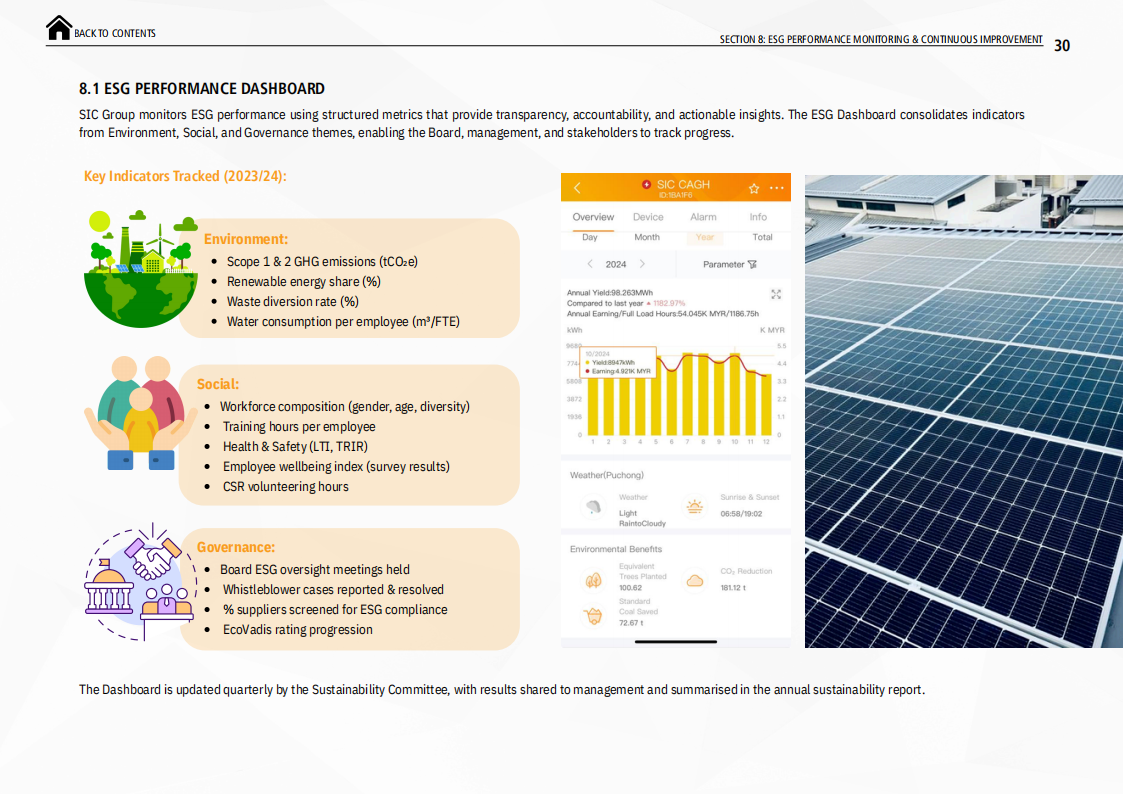Favorite the plant with the star icon
The width and height of the screenshot is (1123, 794).
(754, 188)
